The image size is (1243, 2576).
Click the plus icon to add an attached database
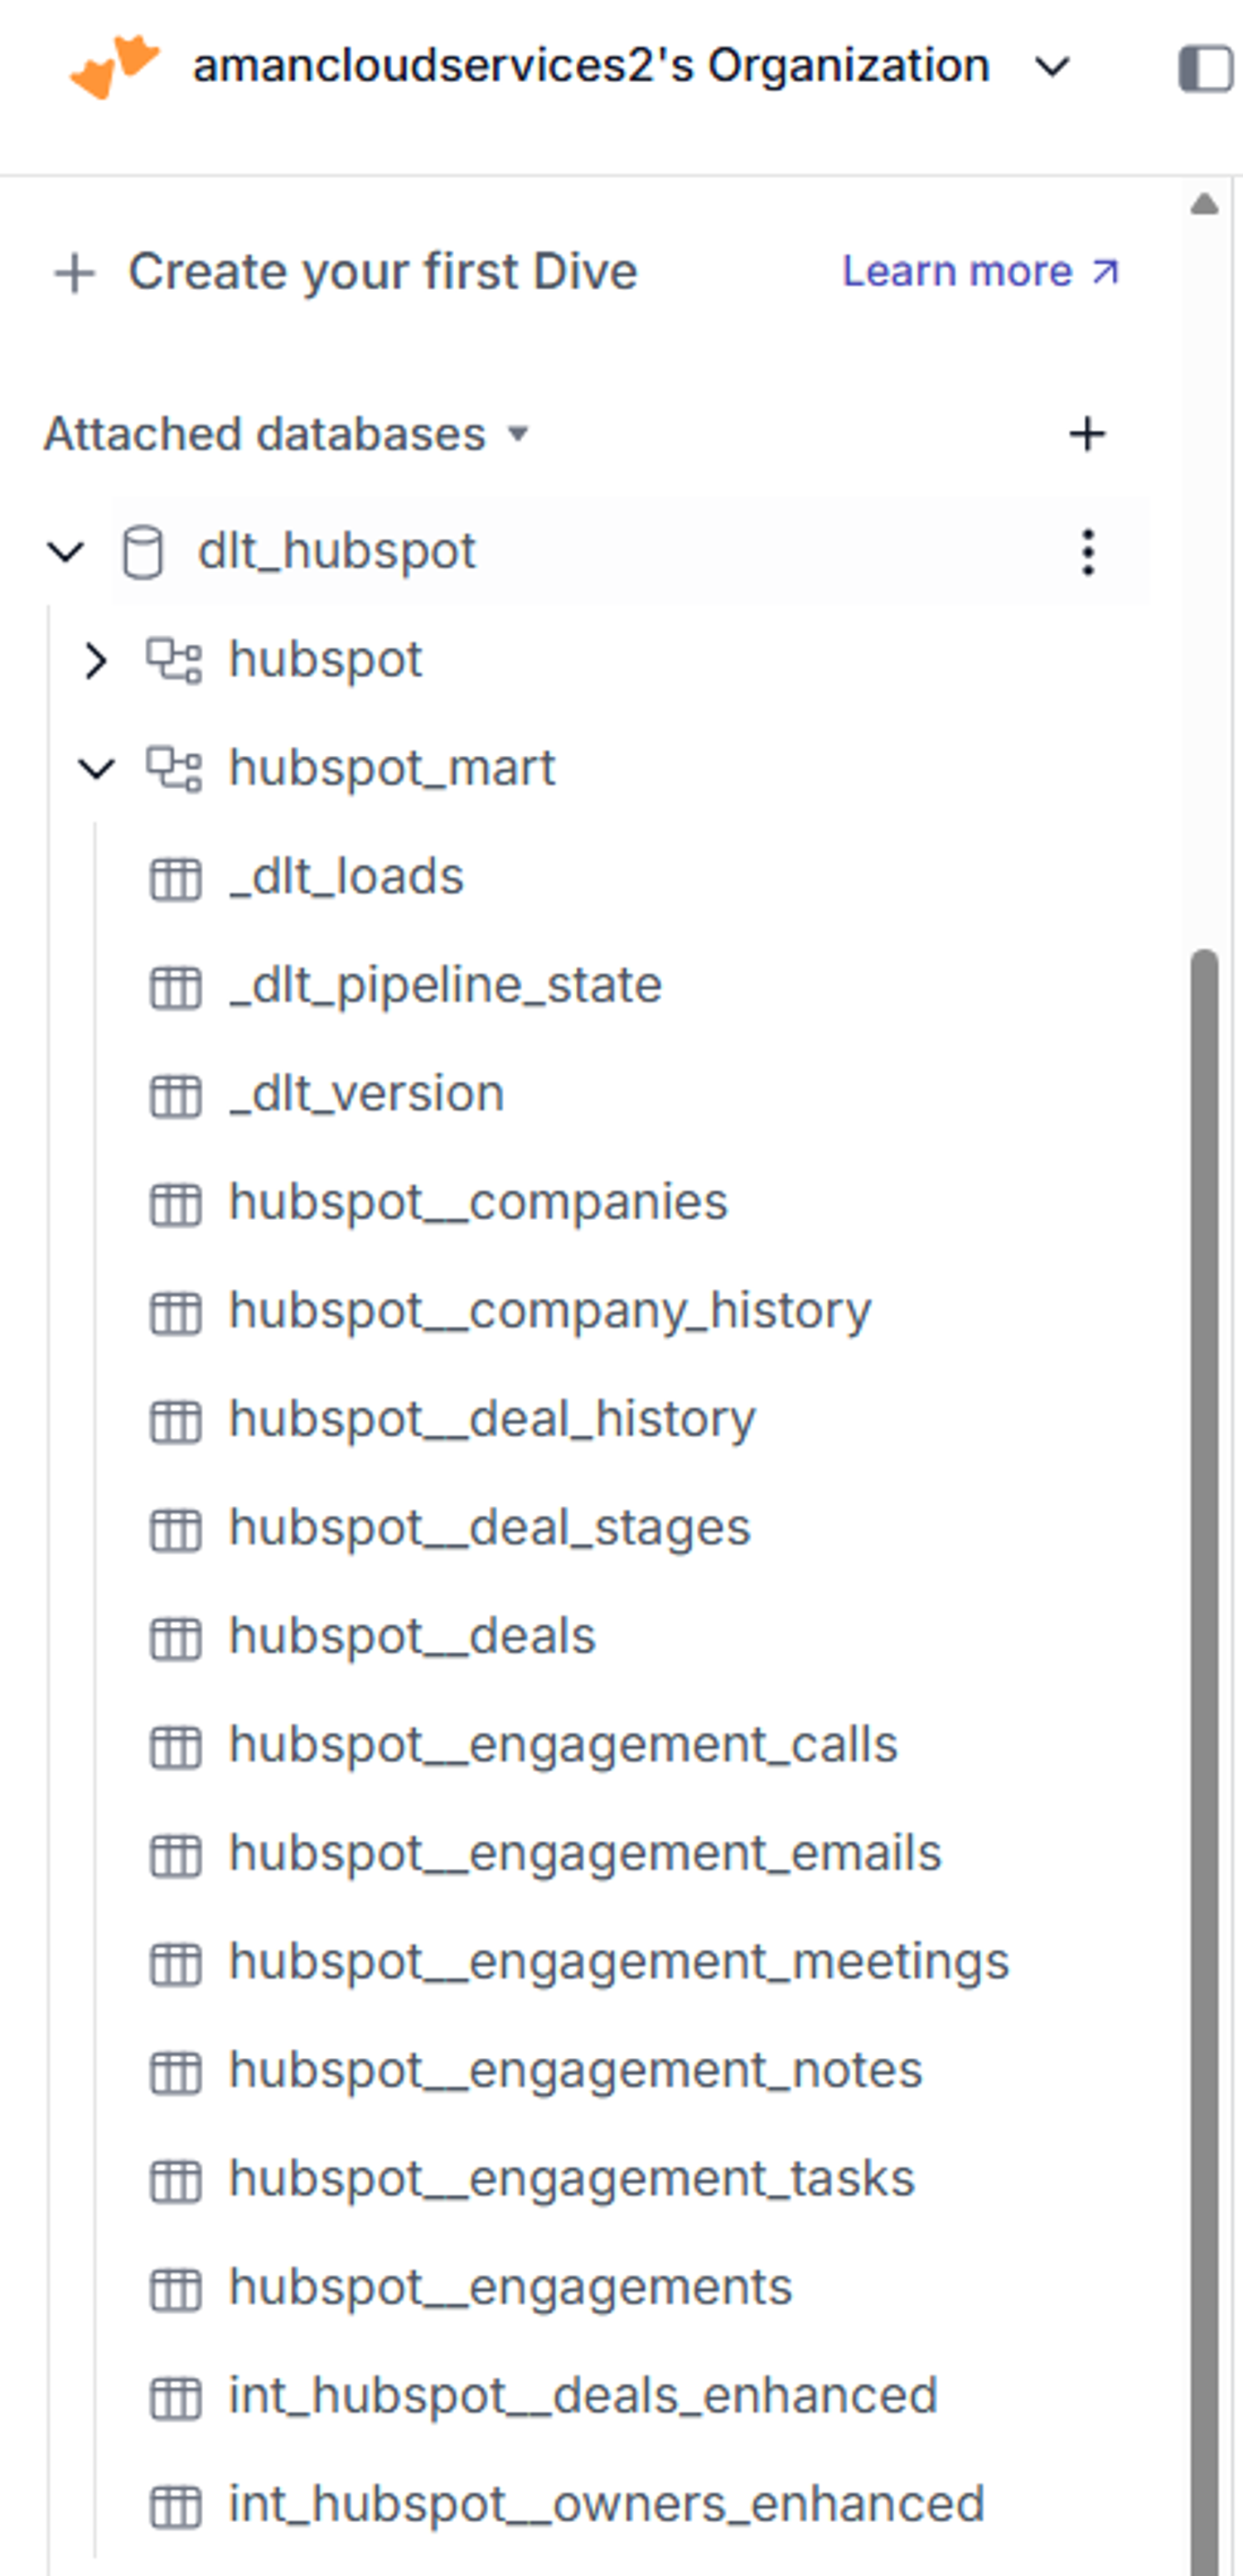(x=1087, y=434)
